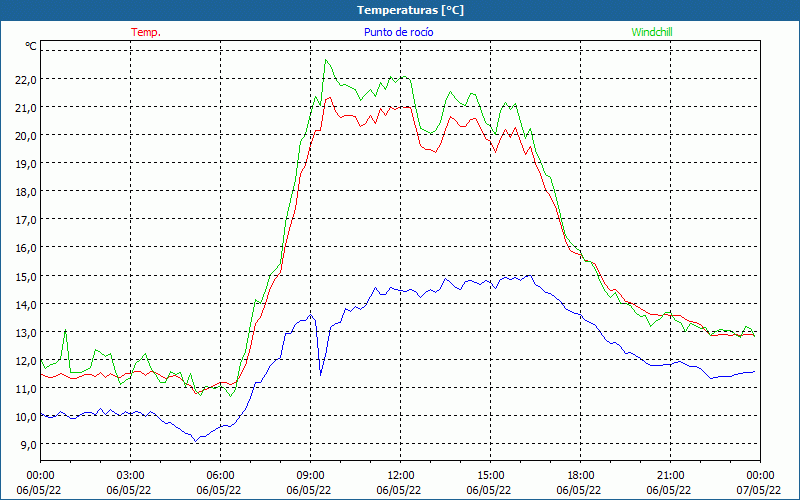800x500 pixels.
Task: Select the green 'Windchill' legend label
Action: 652,32
